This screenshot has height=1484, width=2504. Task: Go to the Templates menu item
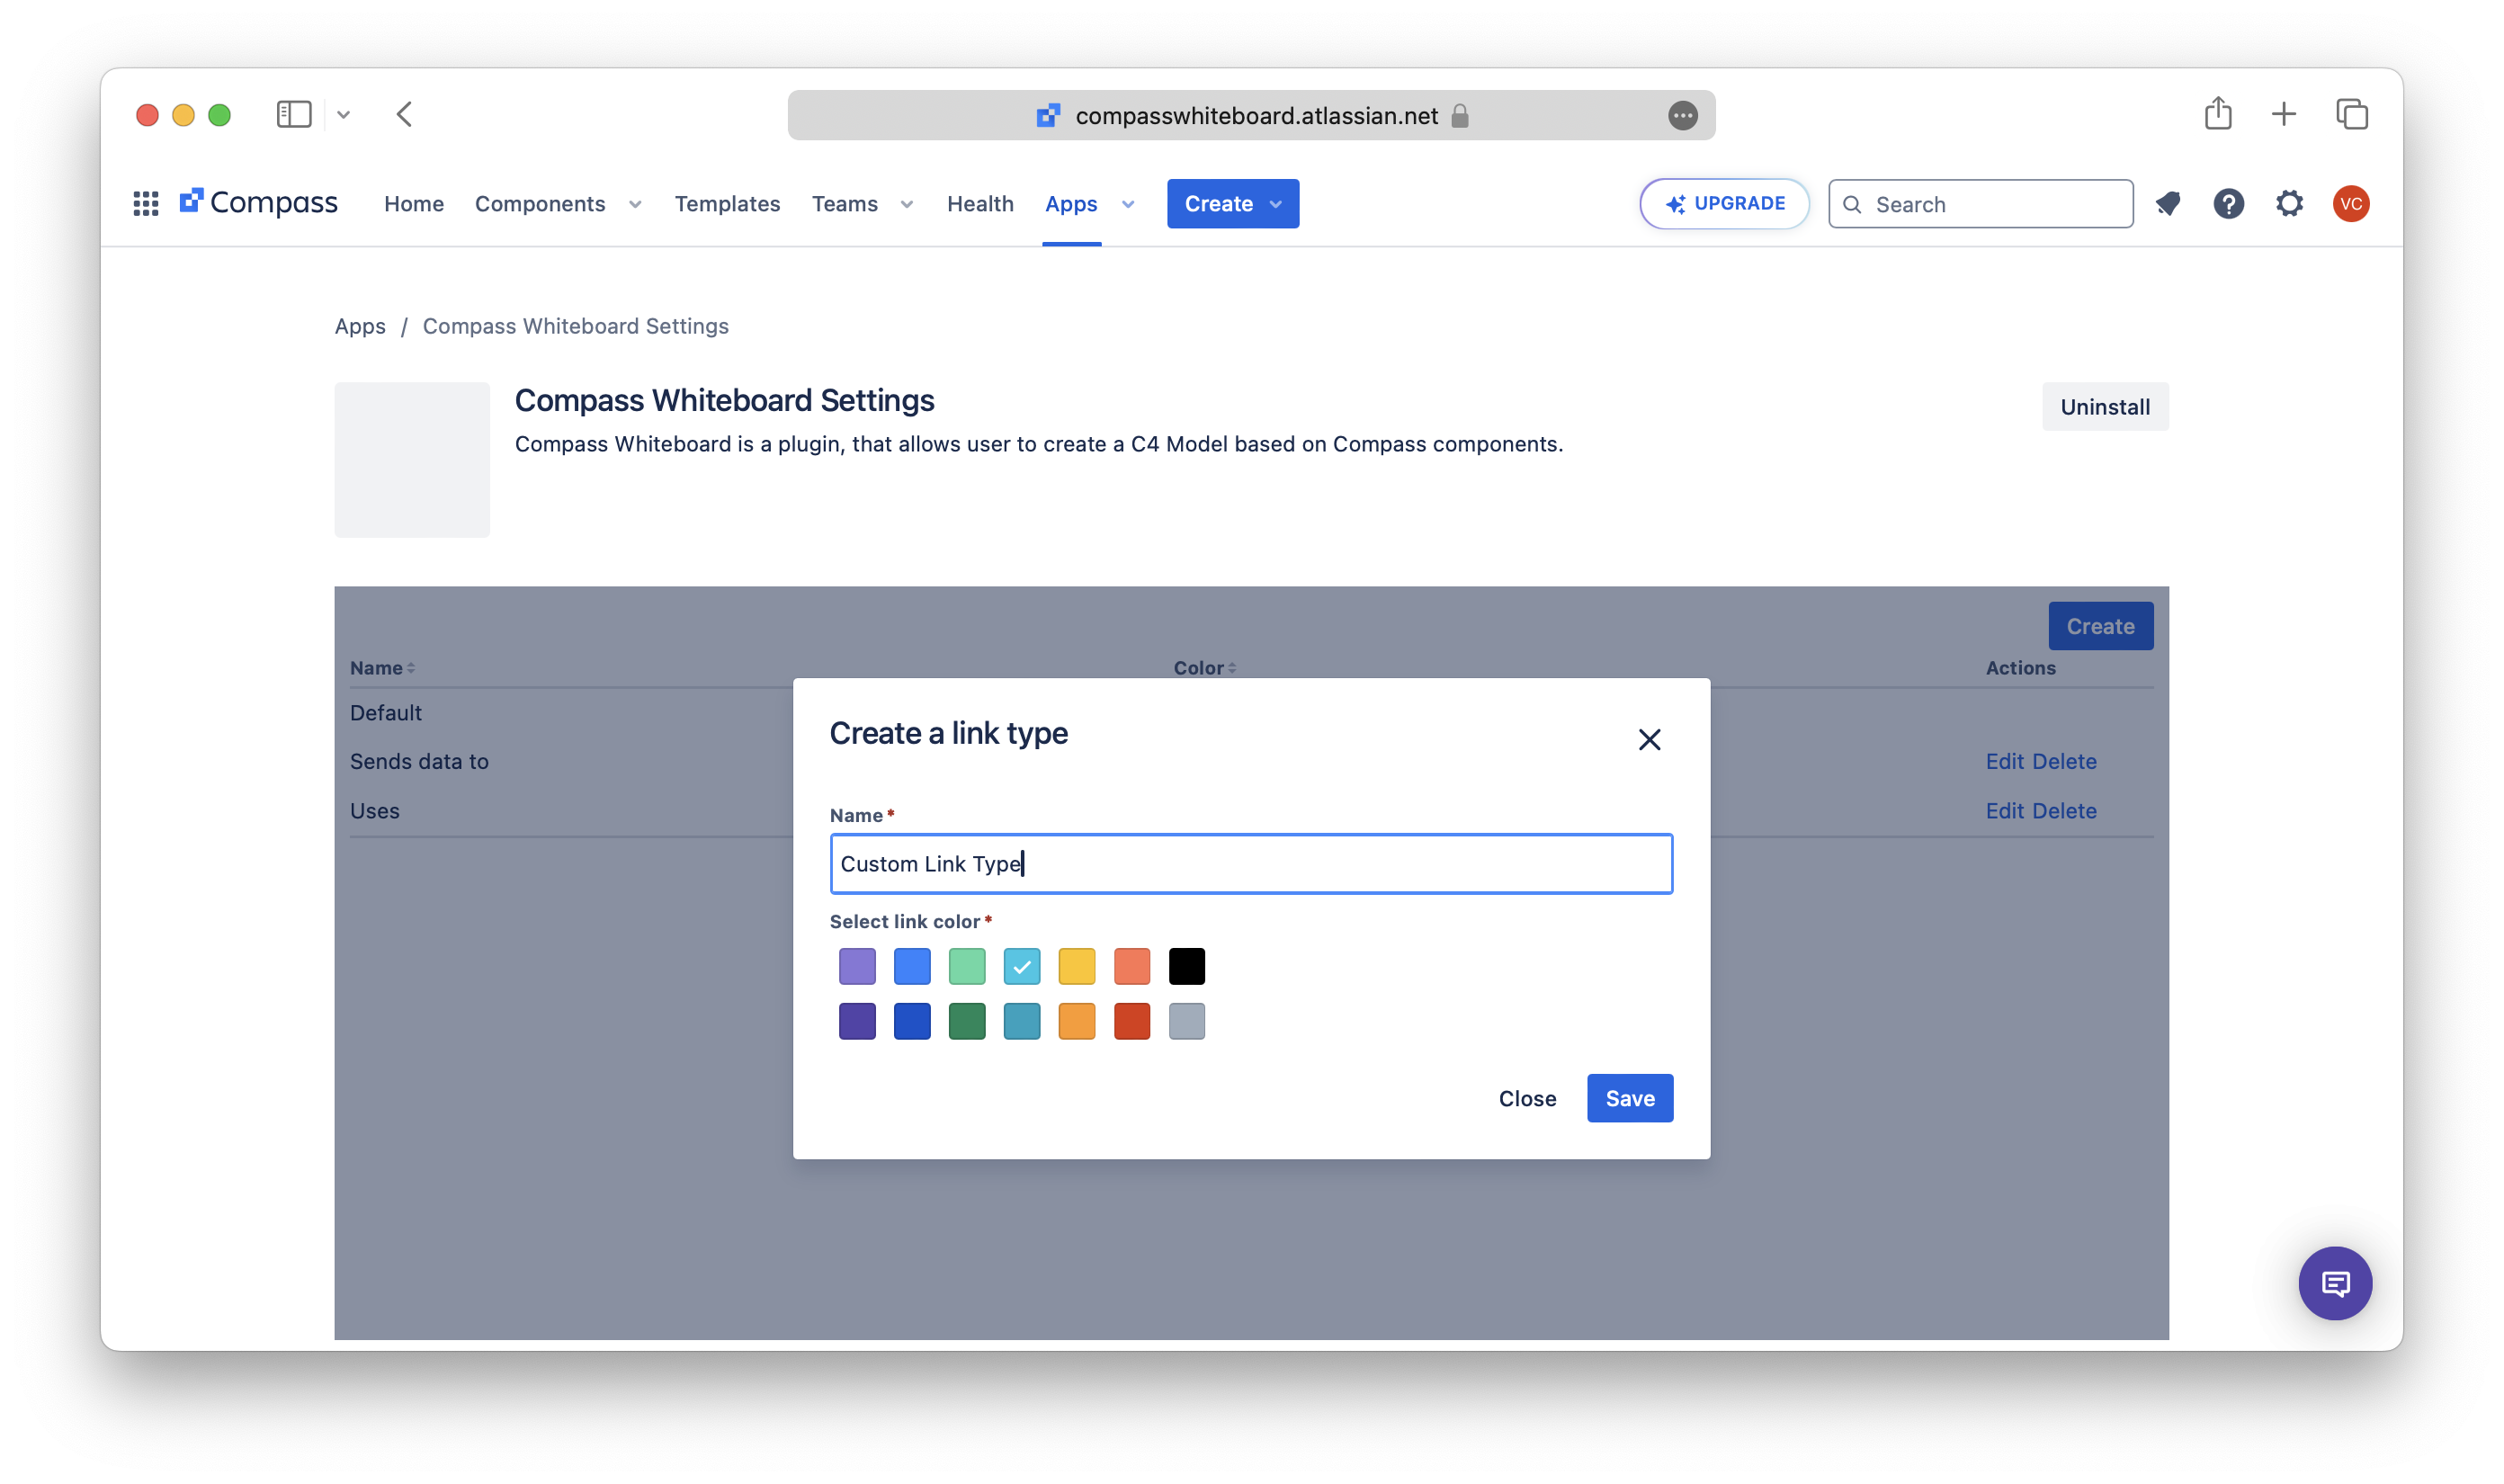[x=727, y=204]
